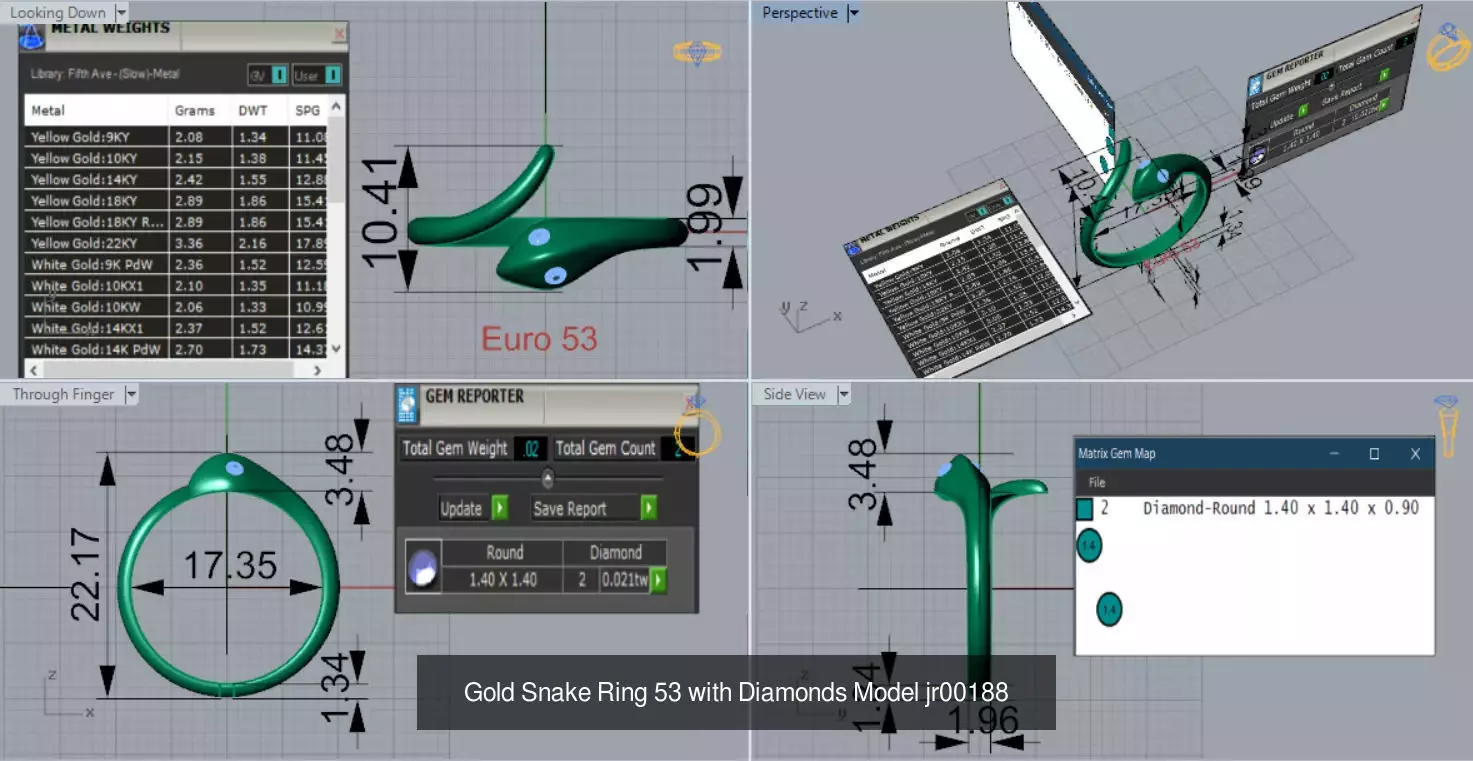Select the White Gold:10KX1 row

point(176,286)
